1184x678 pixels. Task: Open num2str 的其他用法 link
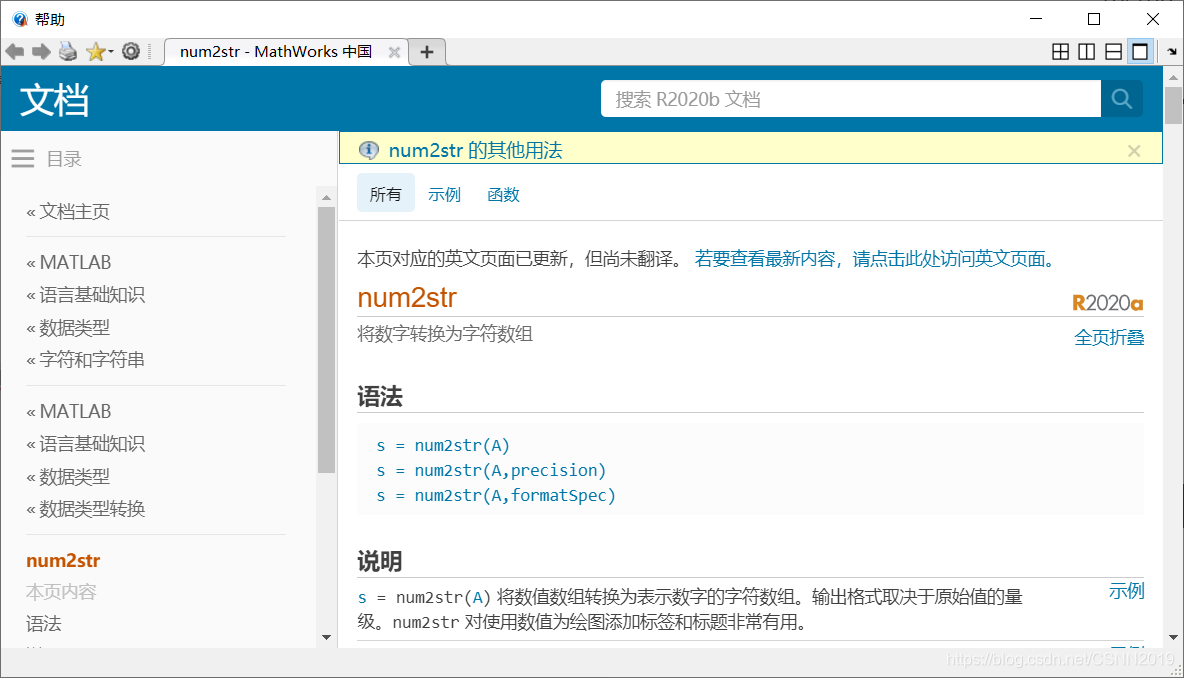(x=475, y=150)
